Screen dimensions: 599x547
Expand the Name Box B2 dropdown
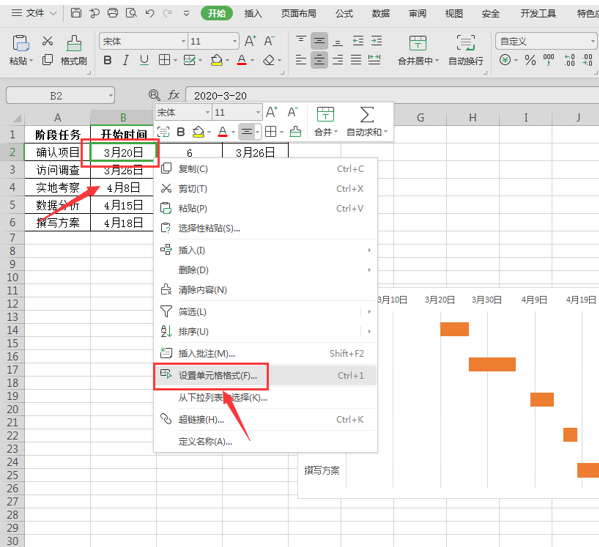[111, 95]
